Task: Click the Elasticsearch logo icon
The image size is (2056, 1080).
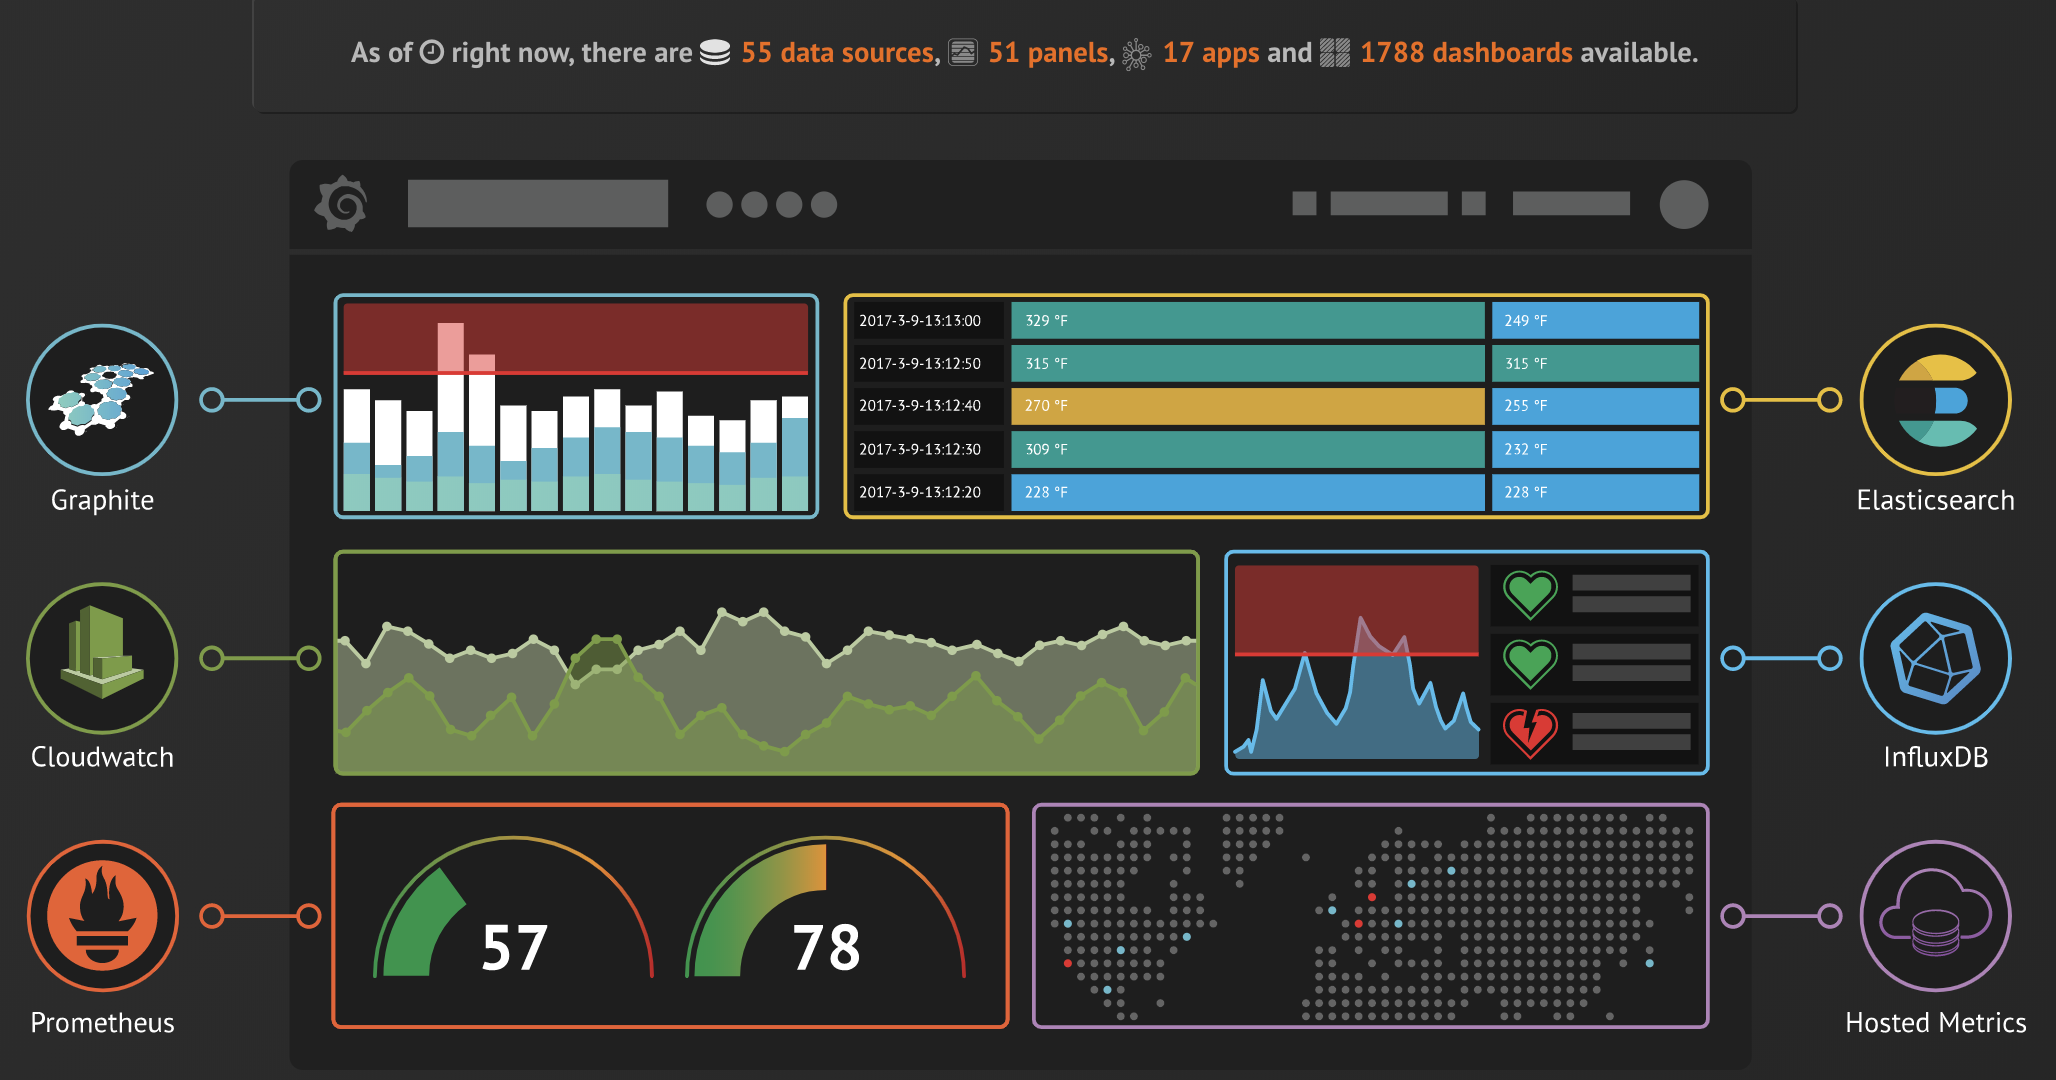Action: [x=1935, y=399]
